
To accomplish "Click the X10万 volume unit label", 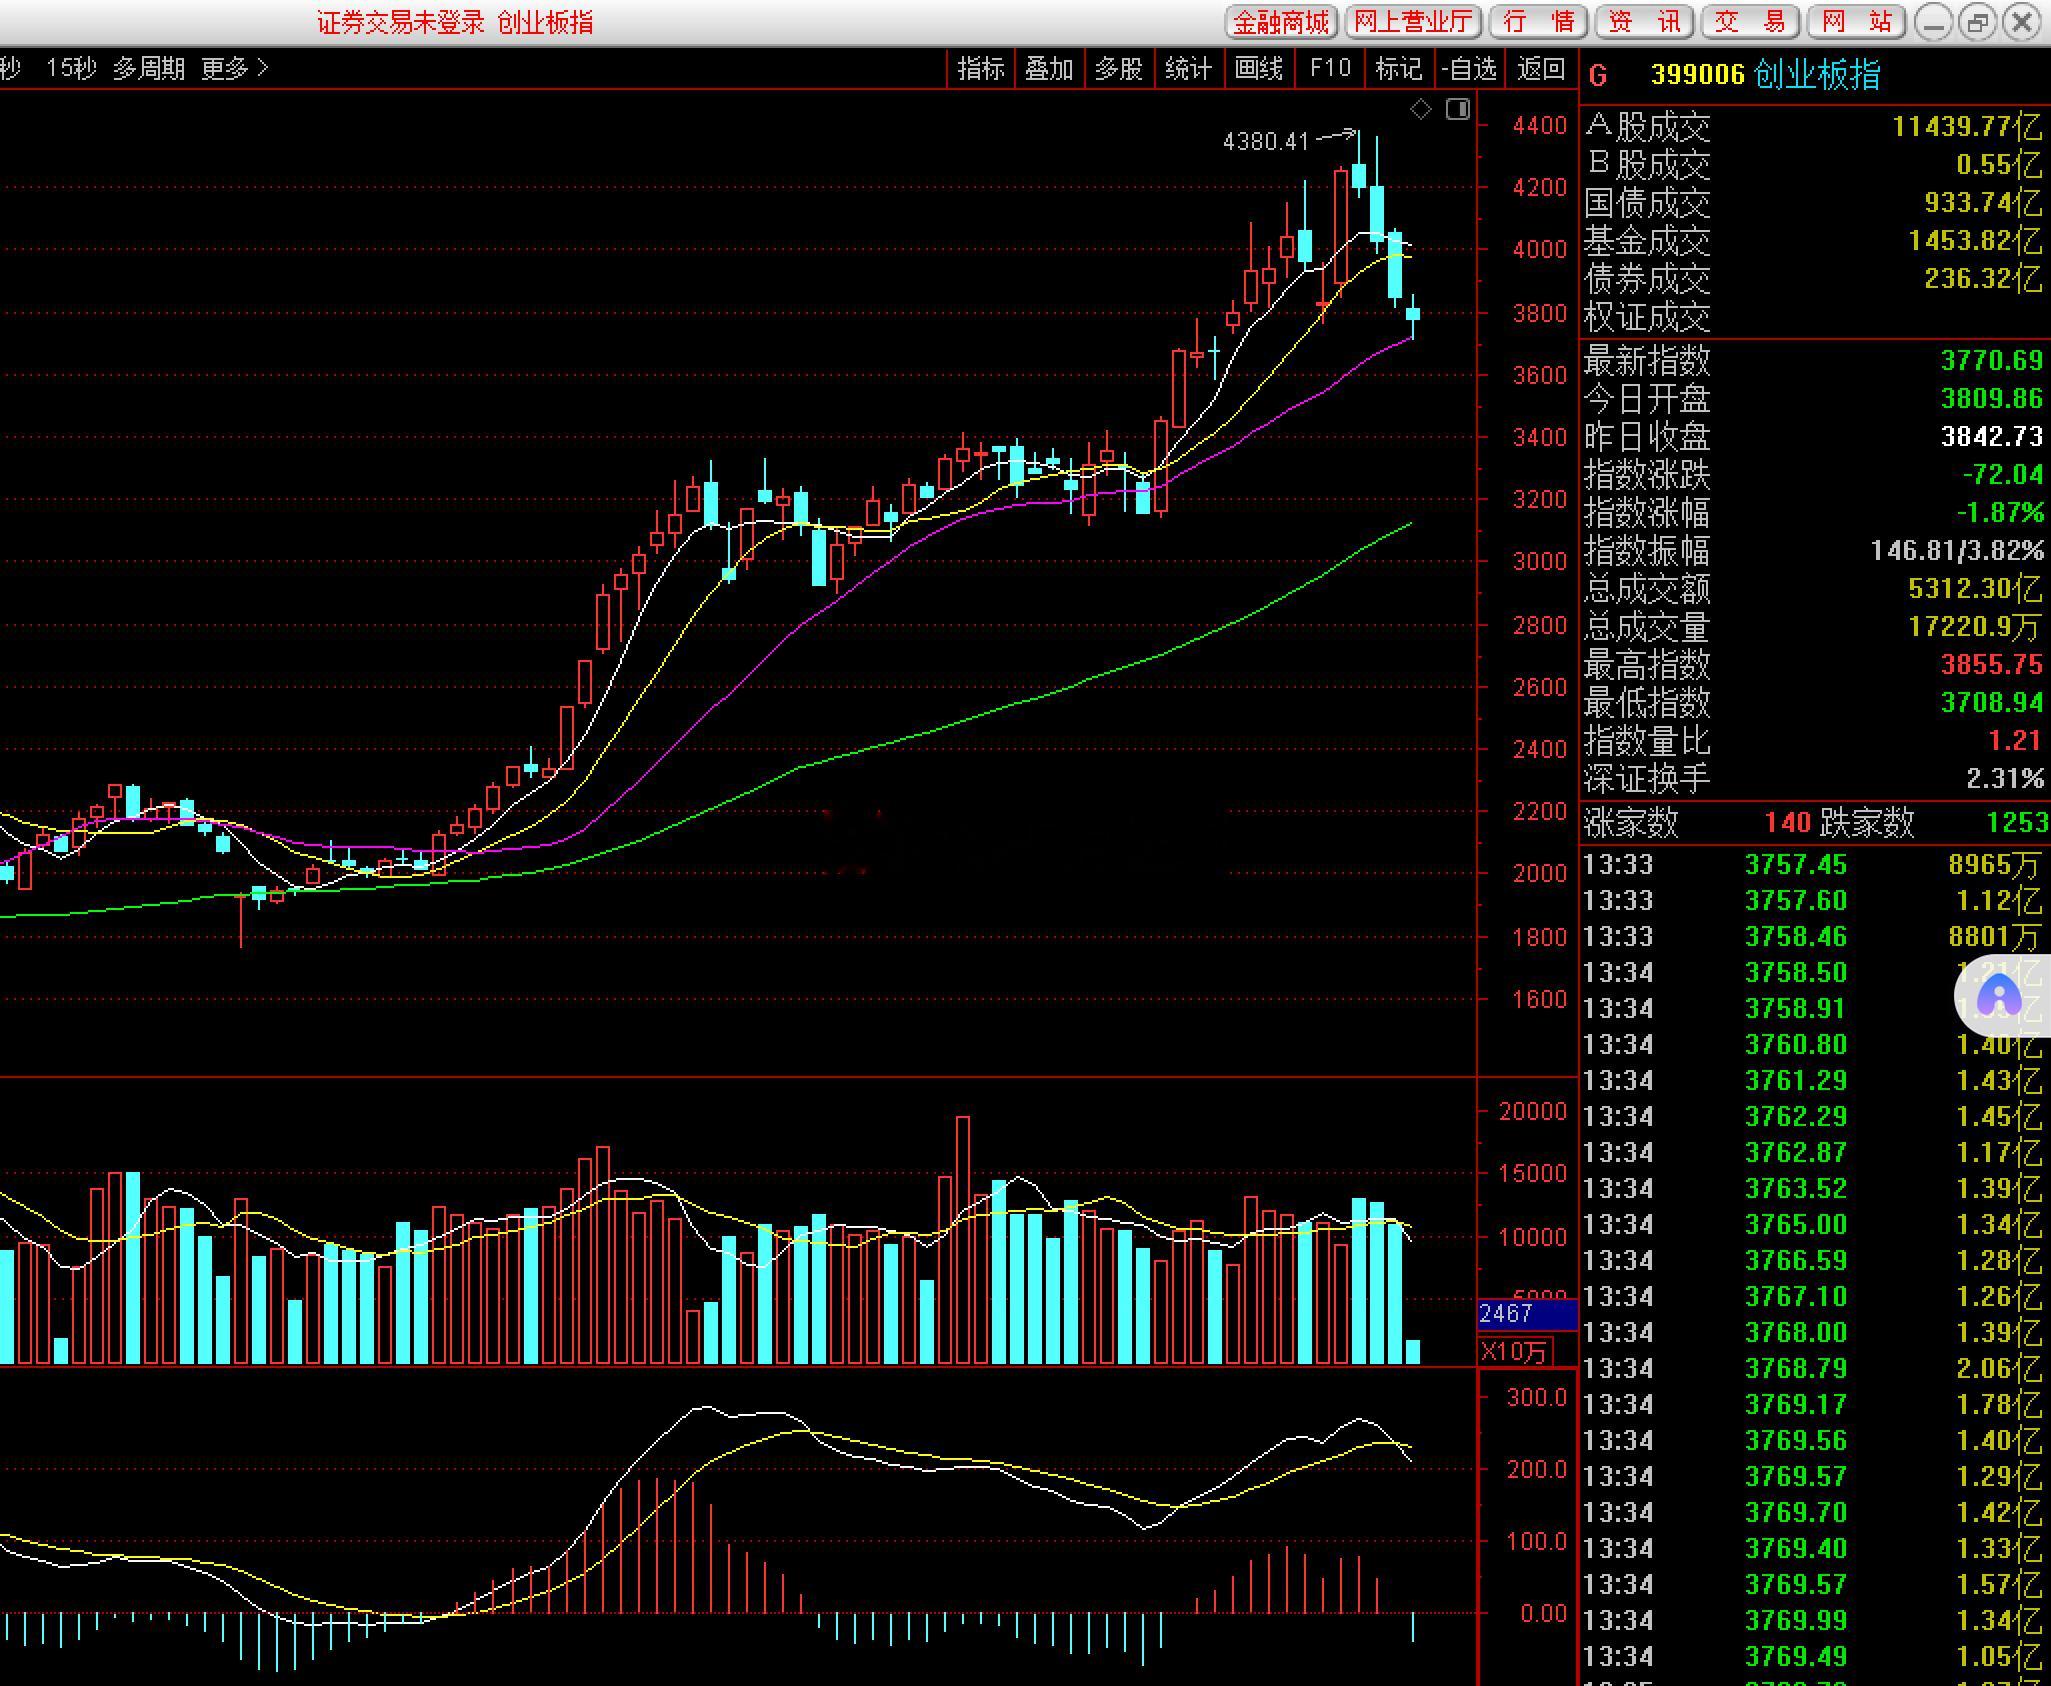I will 1515,1352.
